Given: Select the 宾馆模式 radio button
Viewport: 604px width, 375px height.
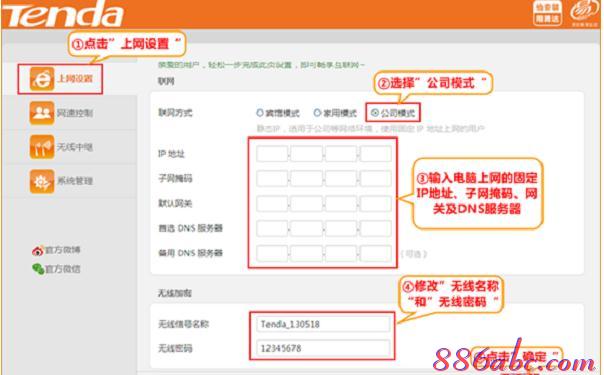Looking at the screenshot, I should 260,113.
